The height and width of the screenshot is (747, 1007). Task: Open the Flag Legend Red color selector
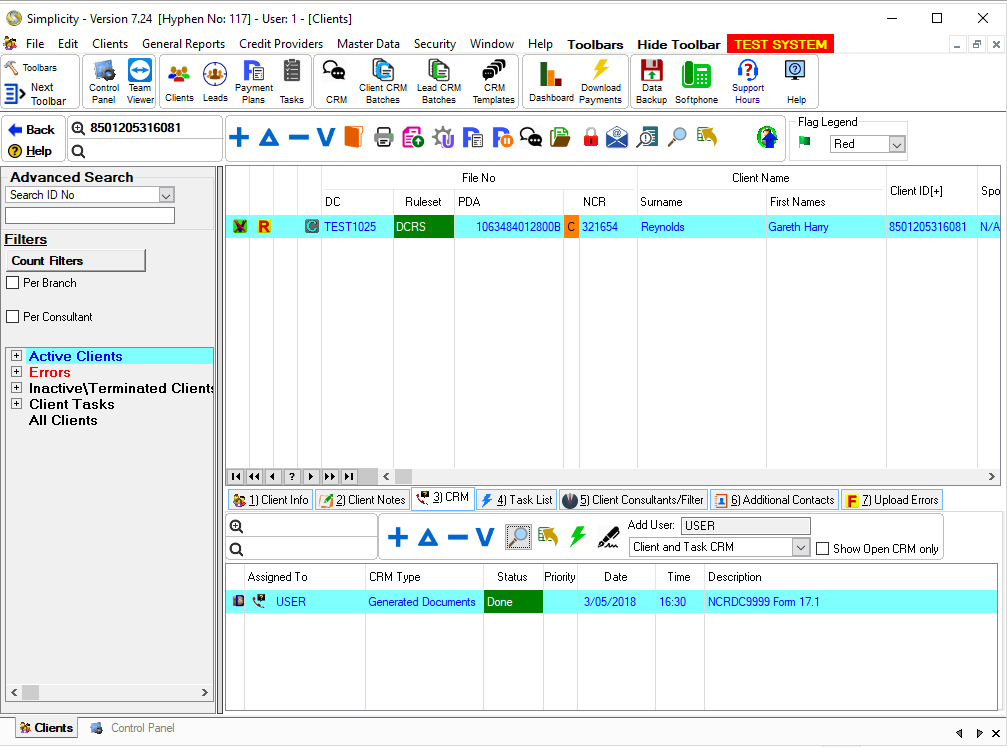point(896,145)
